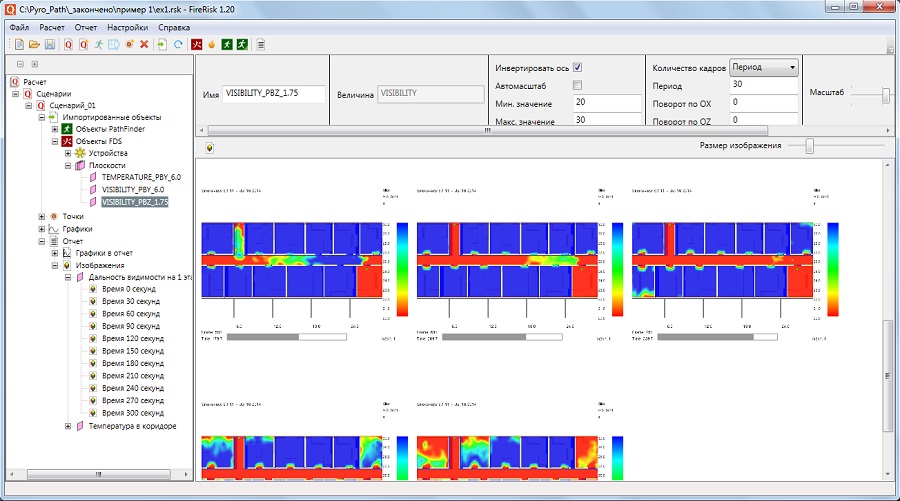Click the orange flame toolbar icon
This screenshot has height=501, width=900.
pos(212,44)
